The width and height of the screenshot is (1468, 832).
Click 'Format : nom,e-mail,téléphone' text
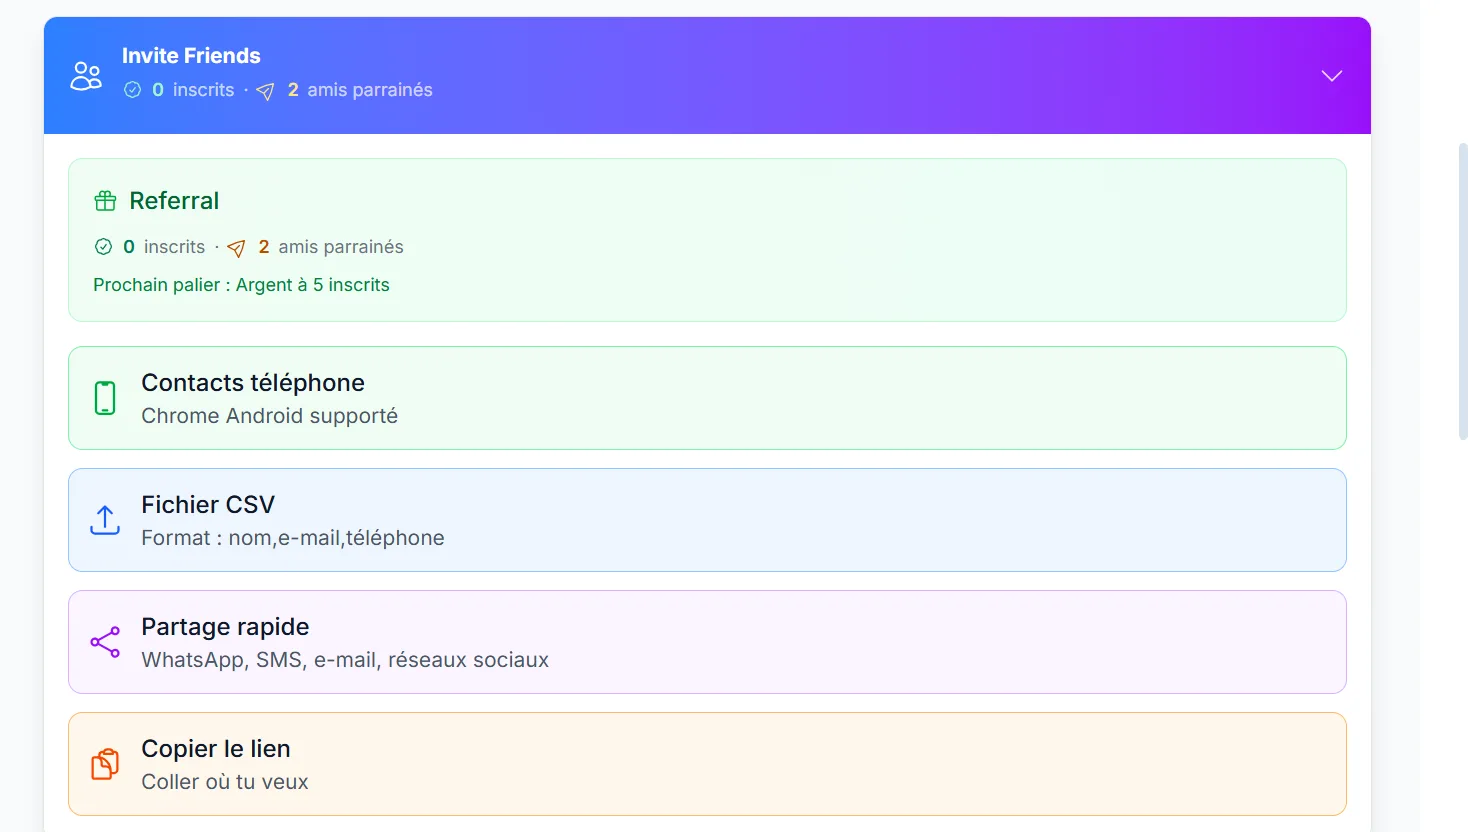click(293, 538)
